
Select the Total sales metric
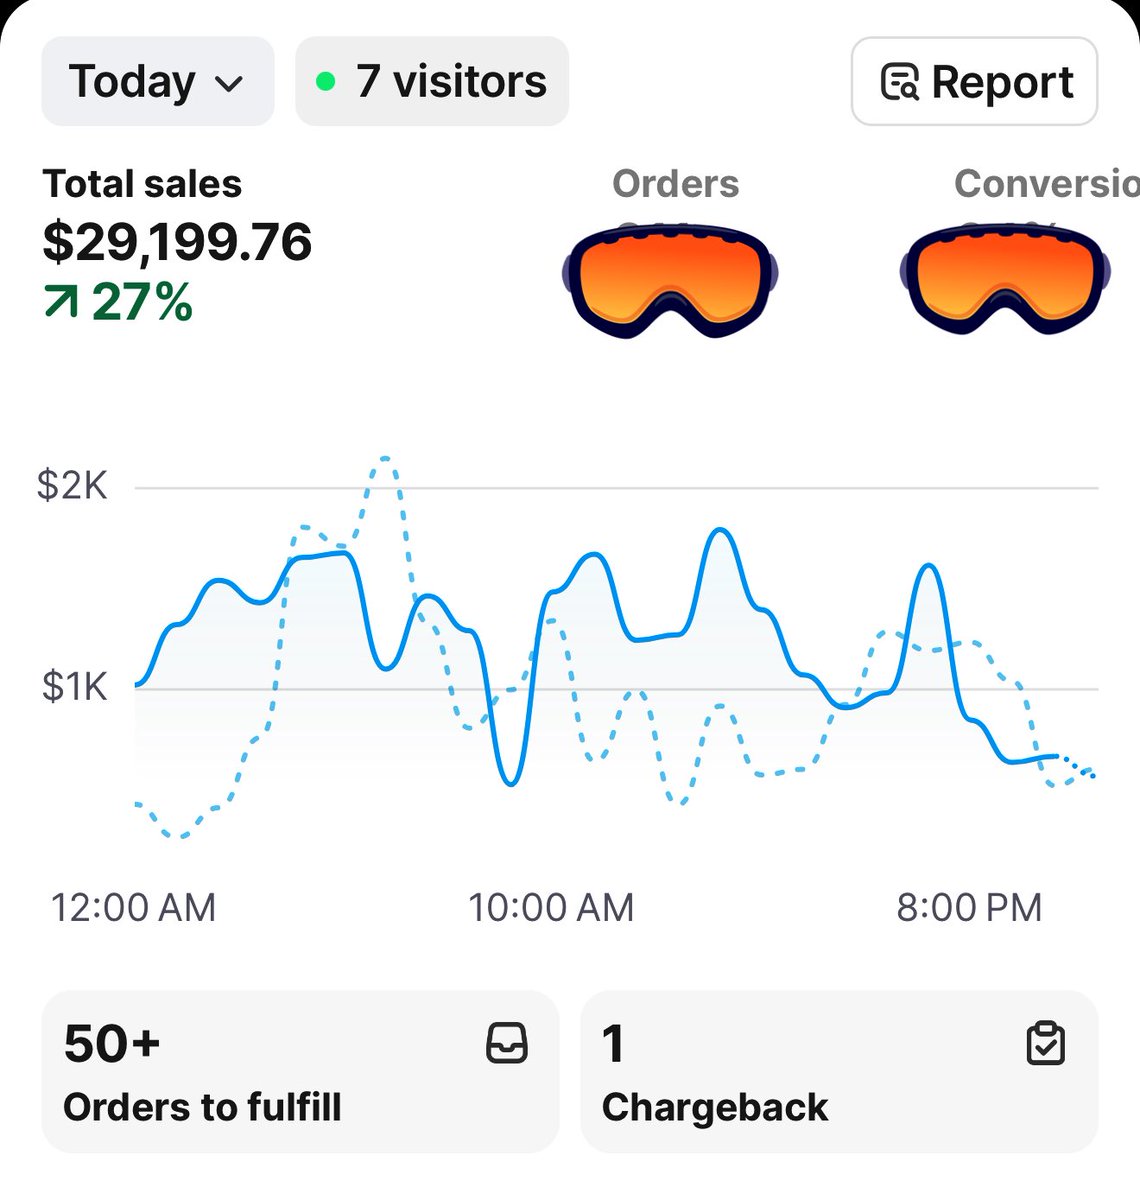[x=142, y=184]
